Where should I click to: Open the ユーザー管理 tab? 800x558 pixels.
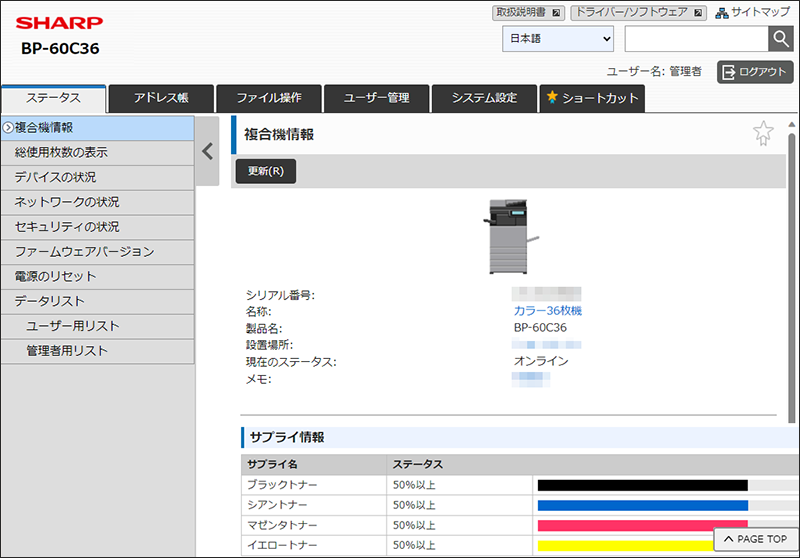[x=376, y=98]
